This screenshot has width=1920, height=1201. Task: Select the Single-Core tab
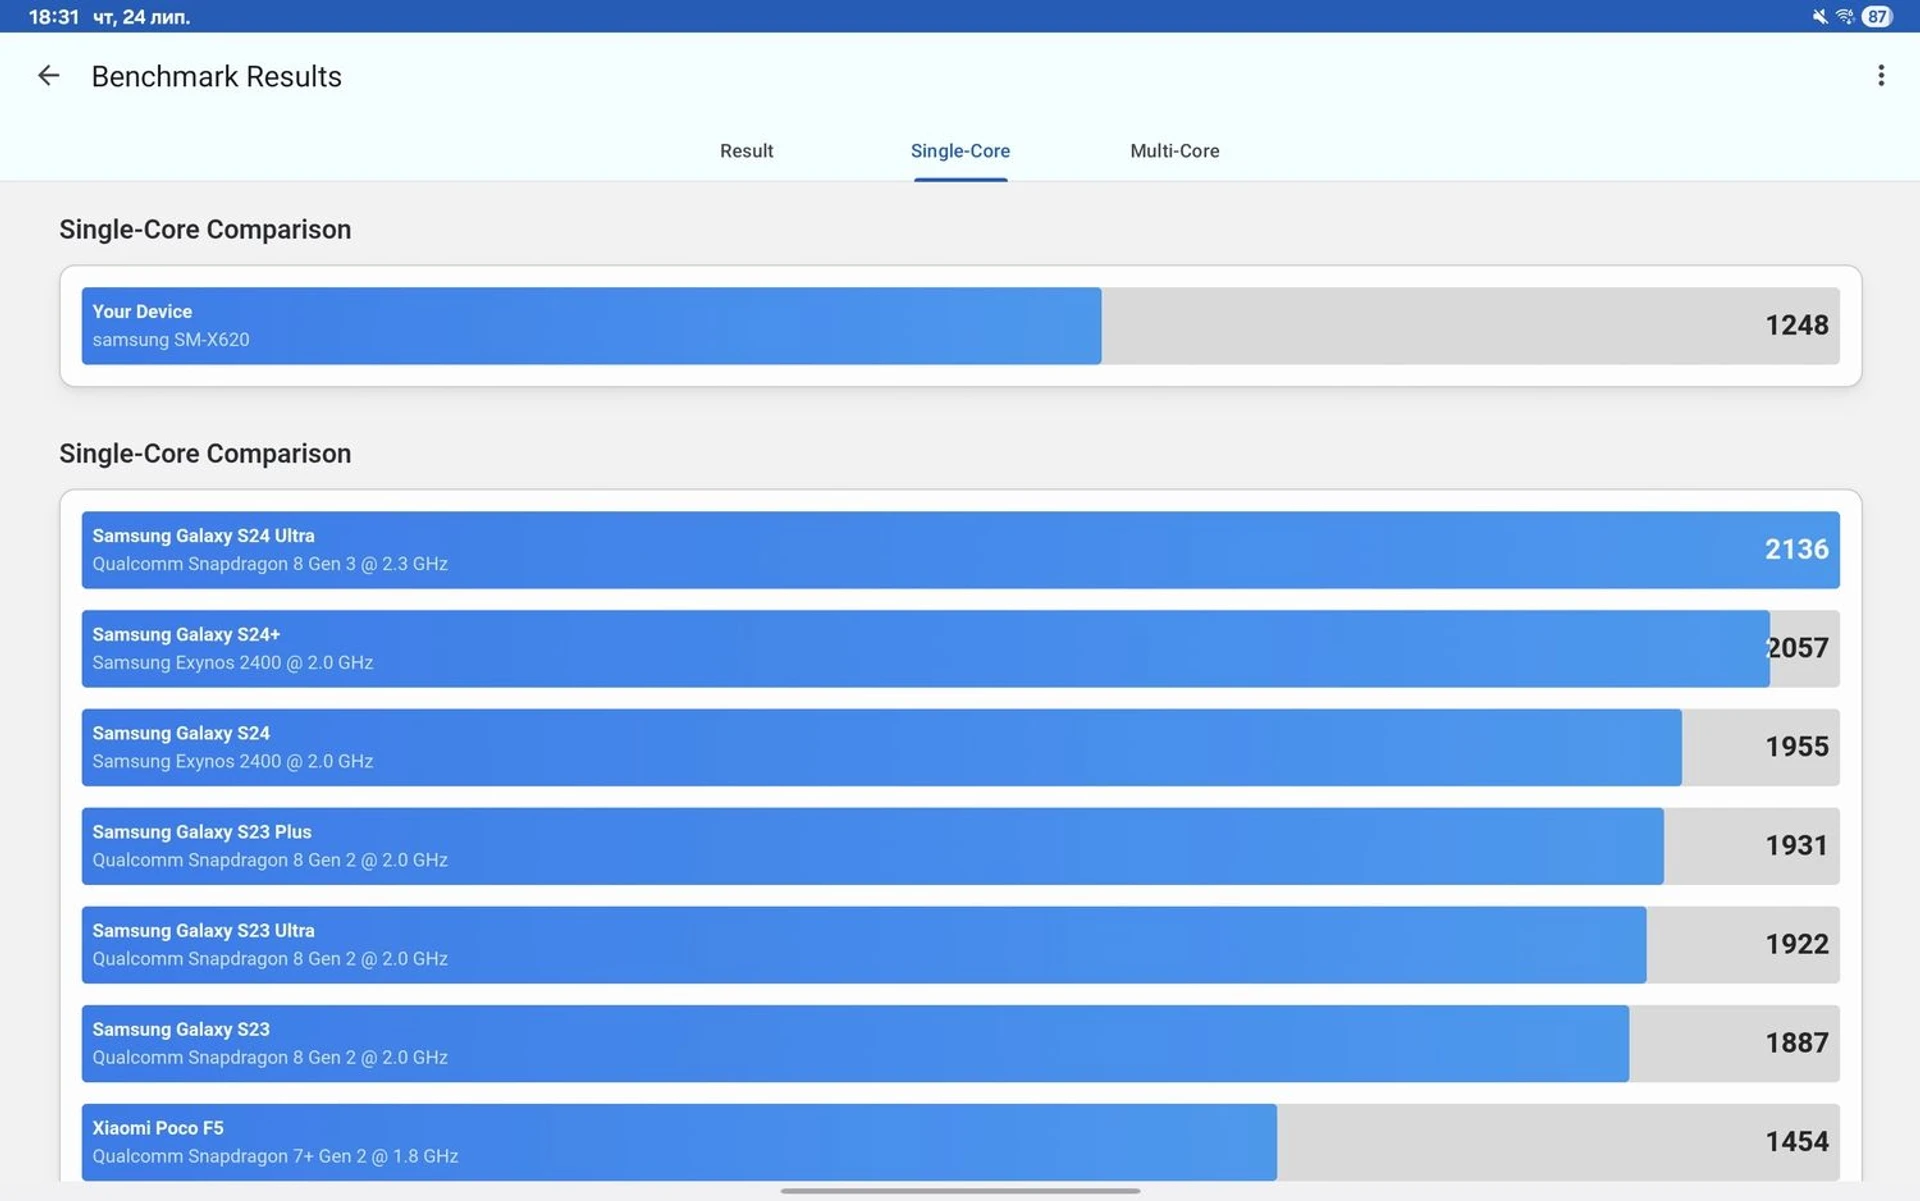960,151
